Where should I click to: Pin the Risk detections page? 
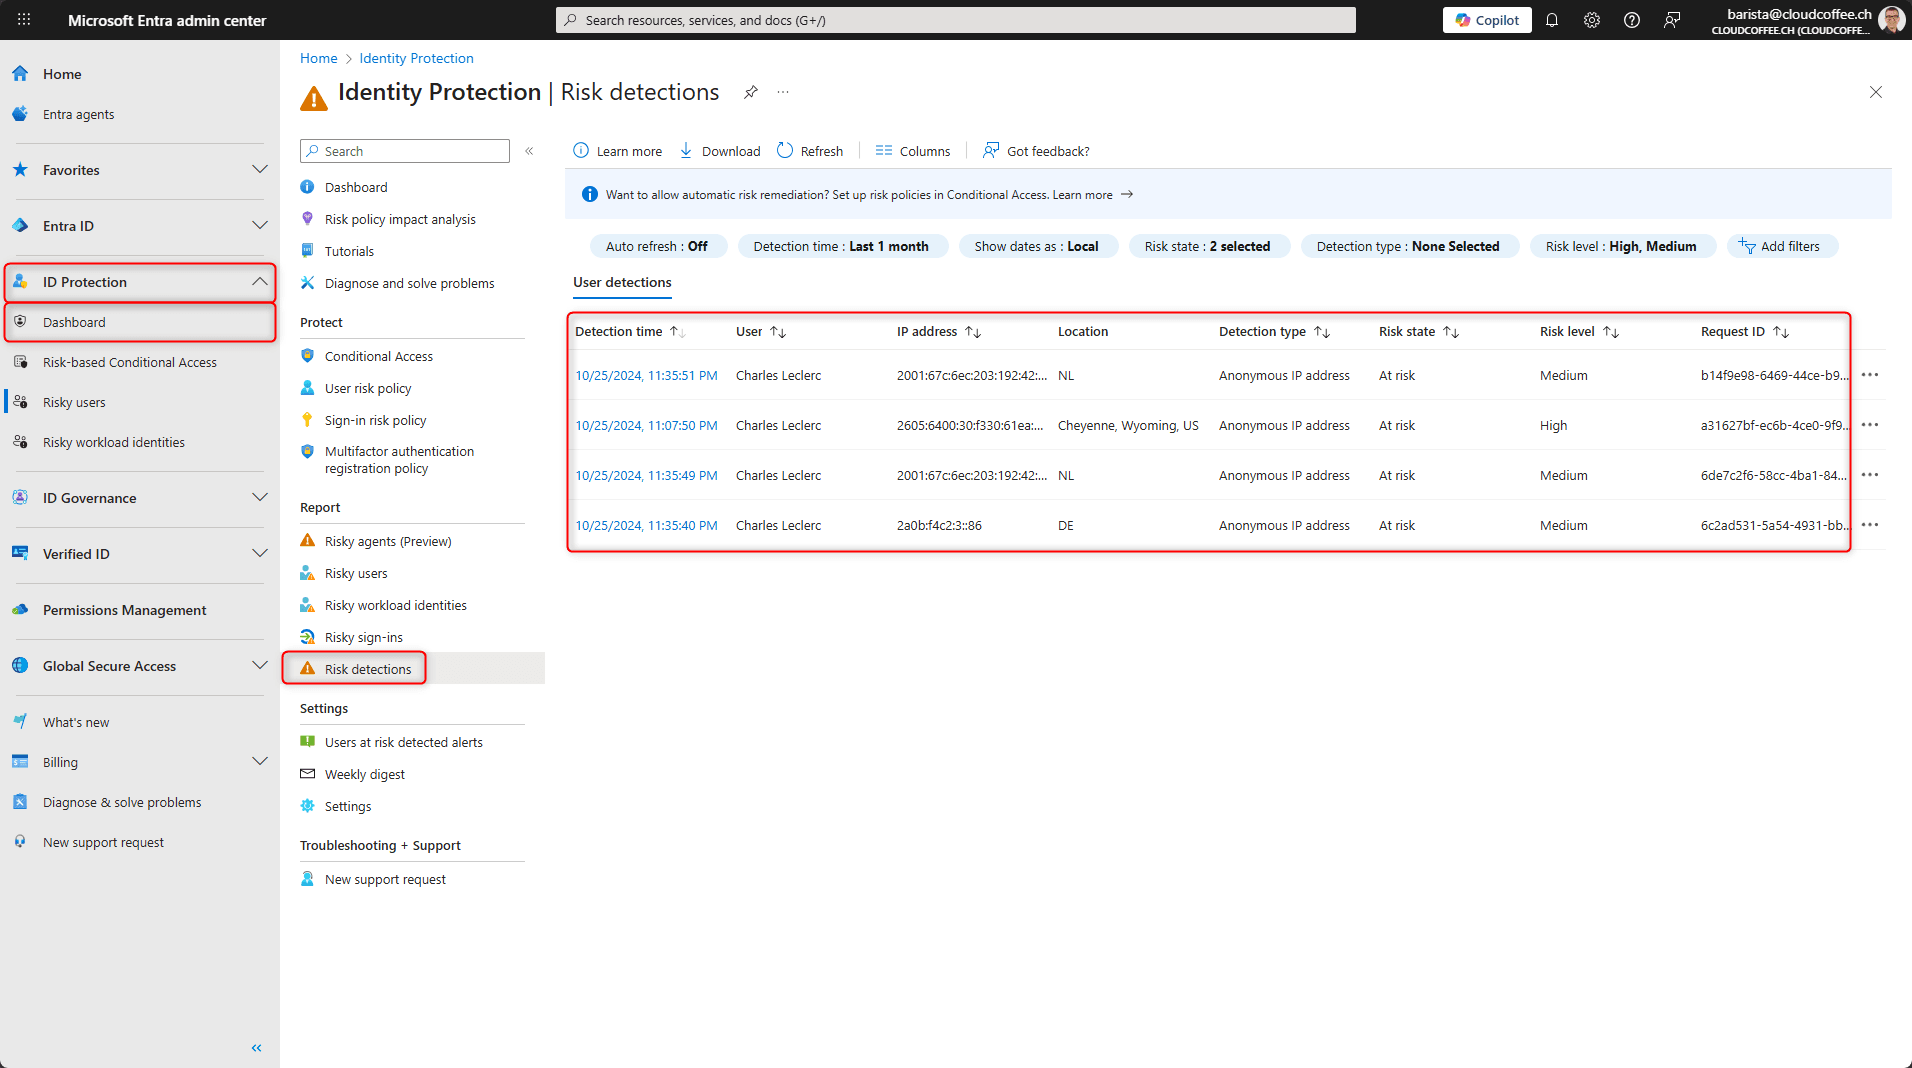tap(751, 92)
